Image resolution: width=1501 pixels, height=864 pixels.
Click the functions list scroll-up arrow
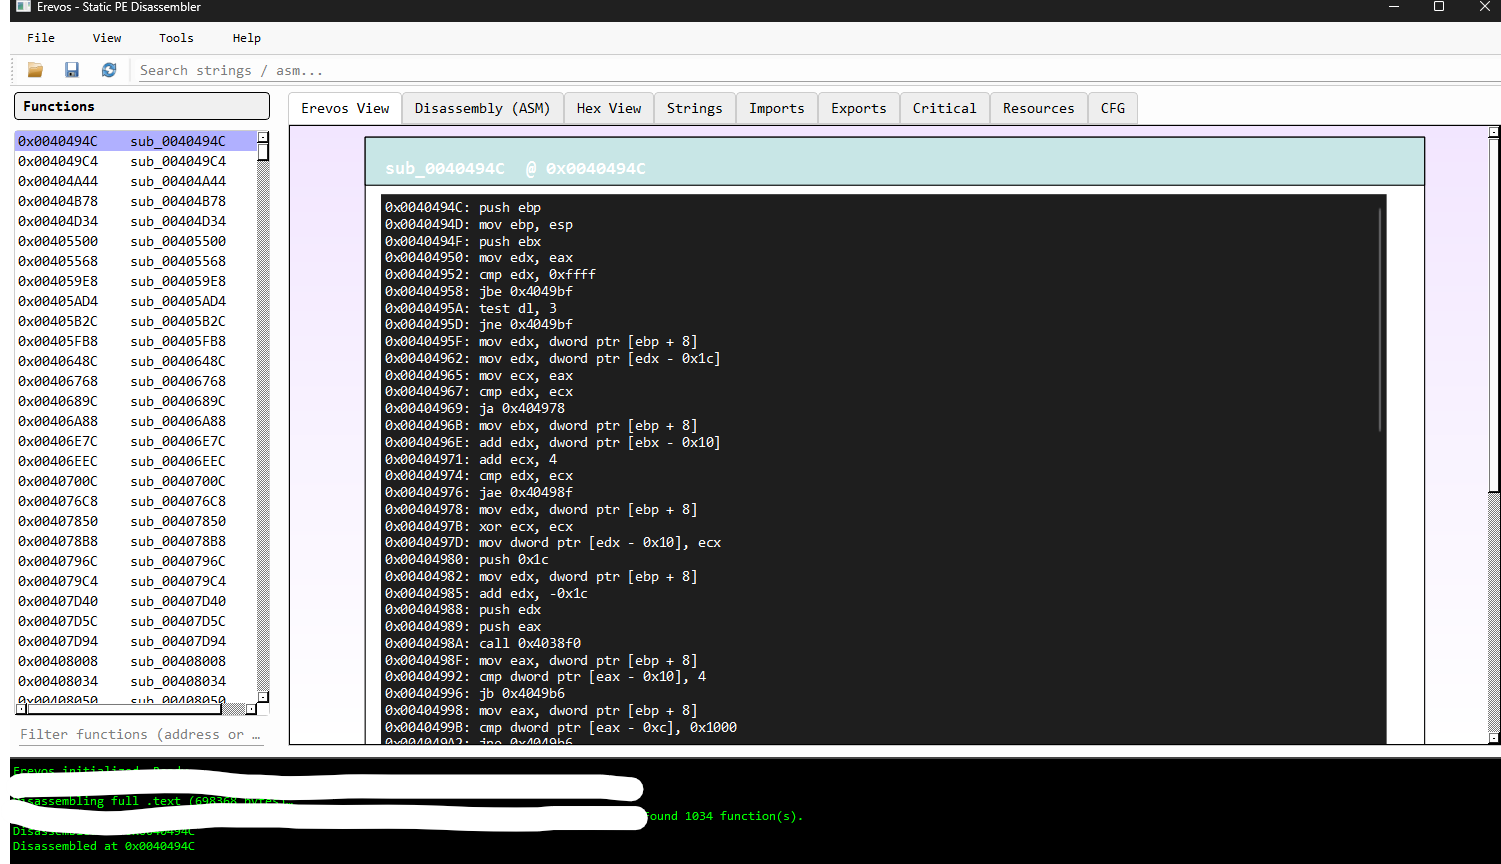(263, 137)
